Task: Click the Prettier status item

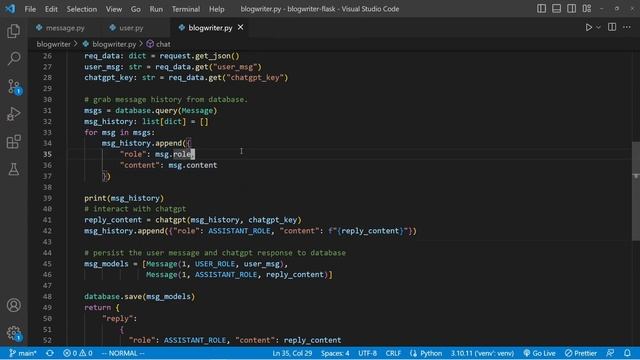Action: 581,353
